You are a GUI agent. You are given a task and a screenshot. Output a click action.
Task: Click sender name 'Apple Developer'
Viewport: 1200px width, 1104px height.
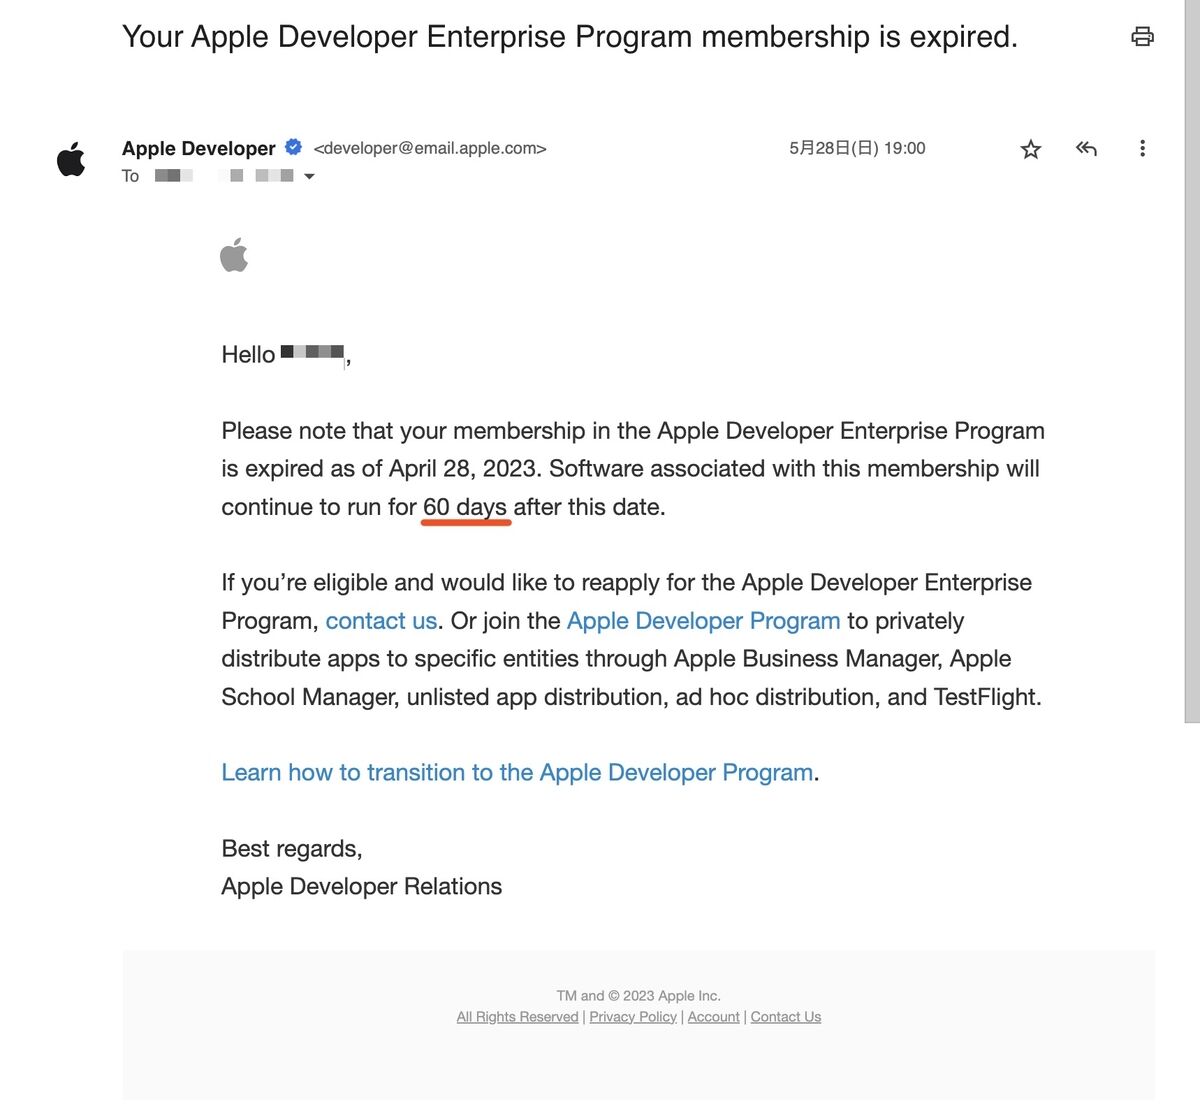tap(198, 148)
